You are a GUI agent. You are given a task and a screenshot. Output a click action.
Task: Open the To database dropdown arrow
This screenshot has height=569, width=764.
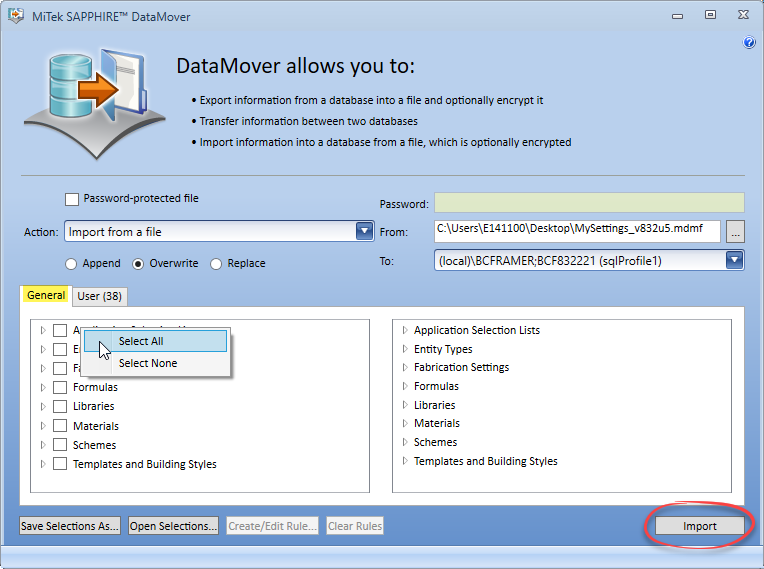734,260
